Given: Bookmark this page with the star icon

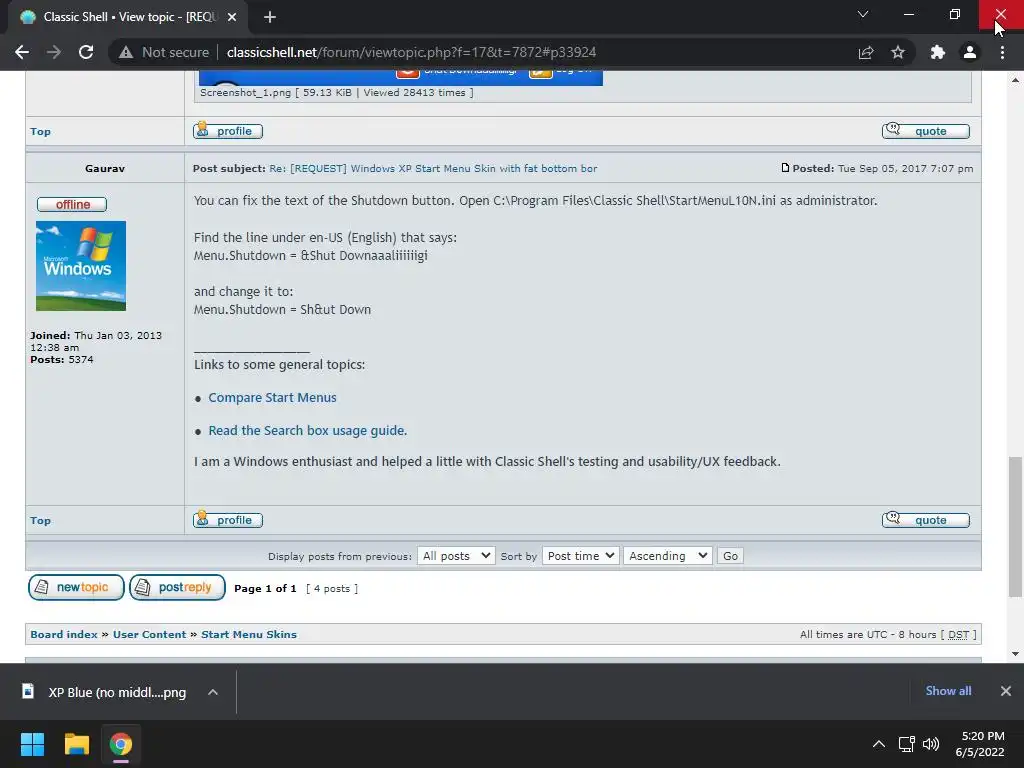Looking at the screenshot, I should point(898,52).
